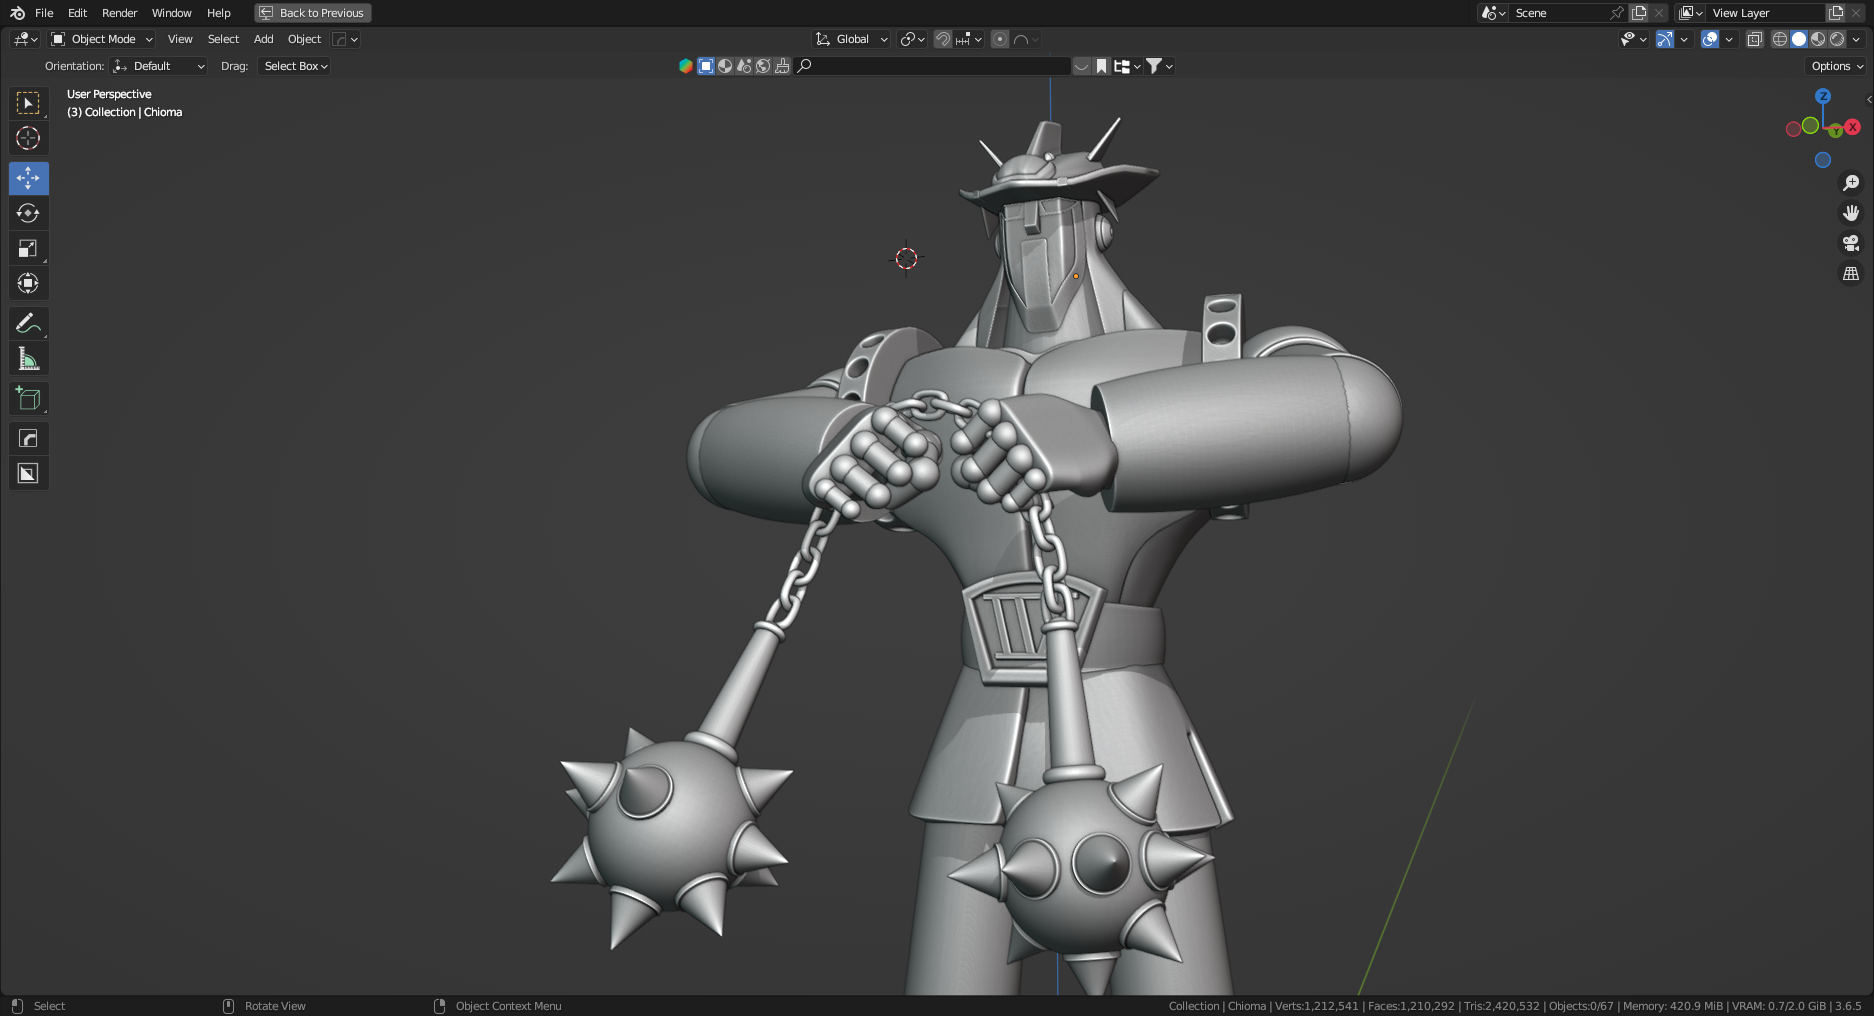Enable proportional editing toggle
The height and width of the screenshot is (1016, 1874).
coord(1000,39)
